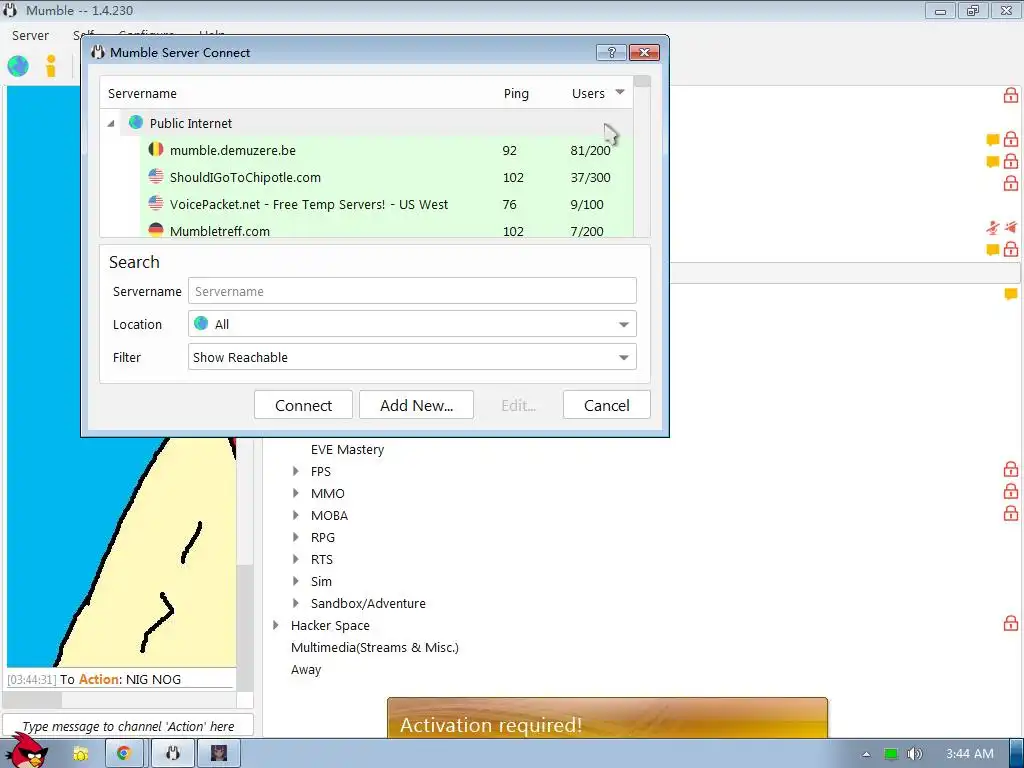
Task: Expand the Sandbox/Adventure channel
Action: coord(296,603)
